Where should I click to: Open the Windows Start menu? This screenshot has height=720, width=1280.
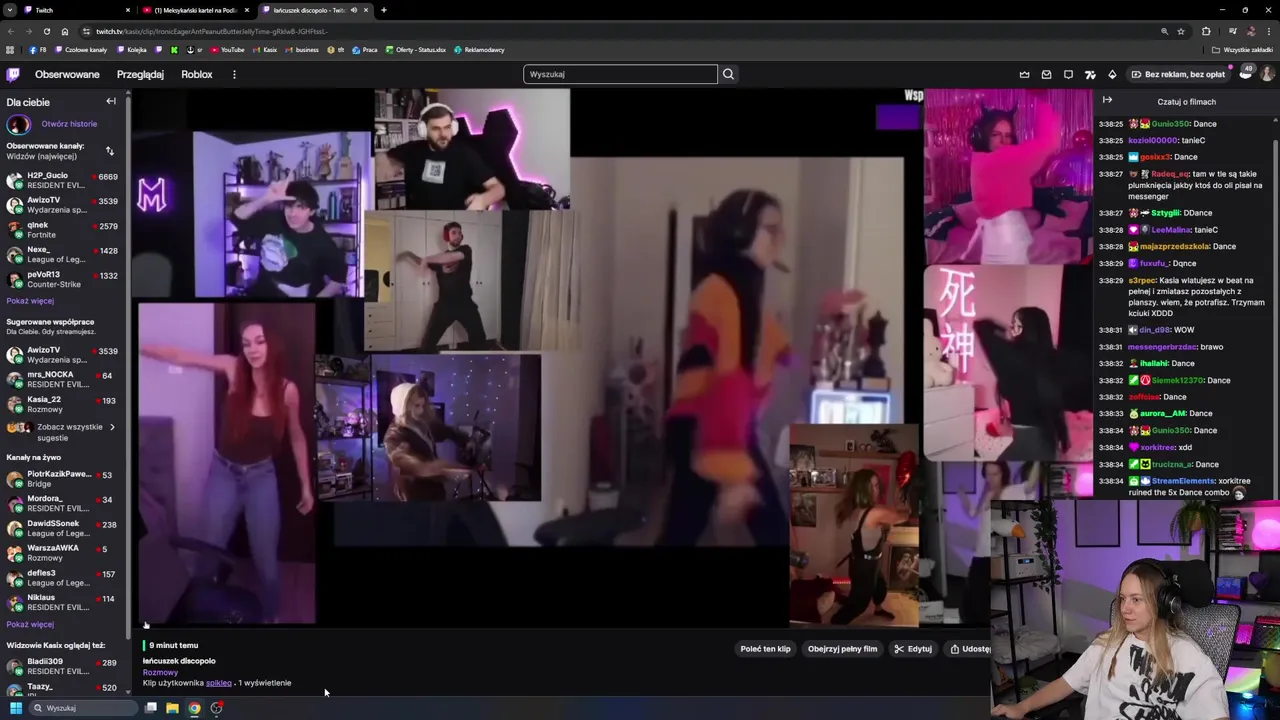point(15,708)
